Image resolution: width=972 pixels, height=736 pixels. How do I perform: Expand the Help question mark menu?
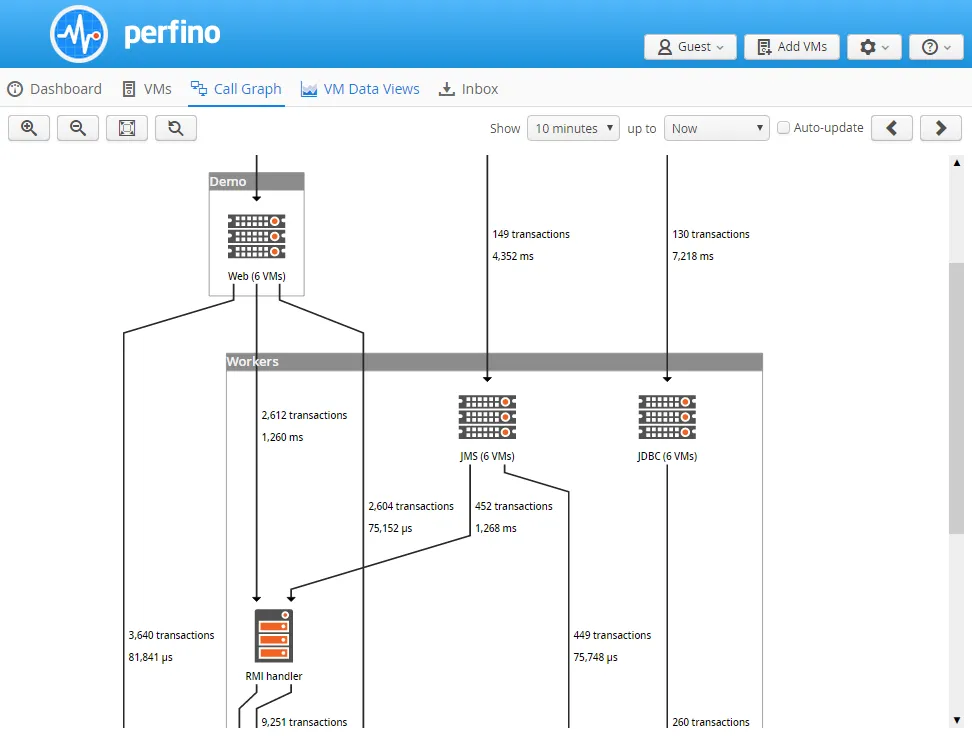[x=936, y=47]
